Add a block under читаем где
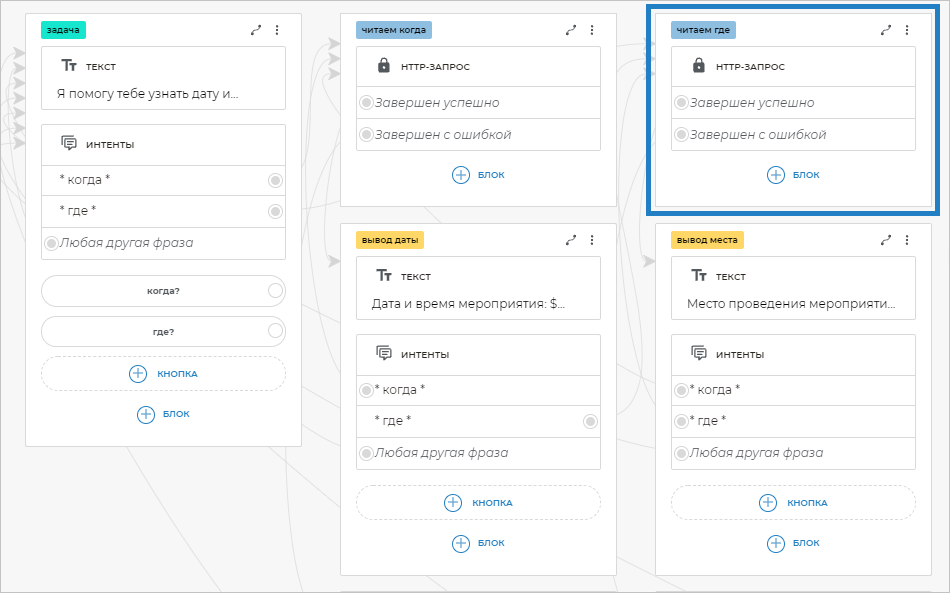Screen dimensions: 950x593 (793, 175)
